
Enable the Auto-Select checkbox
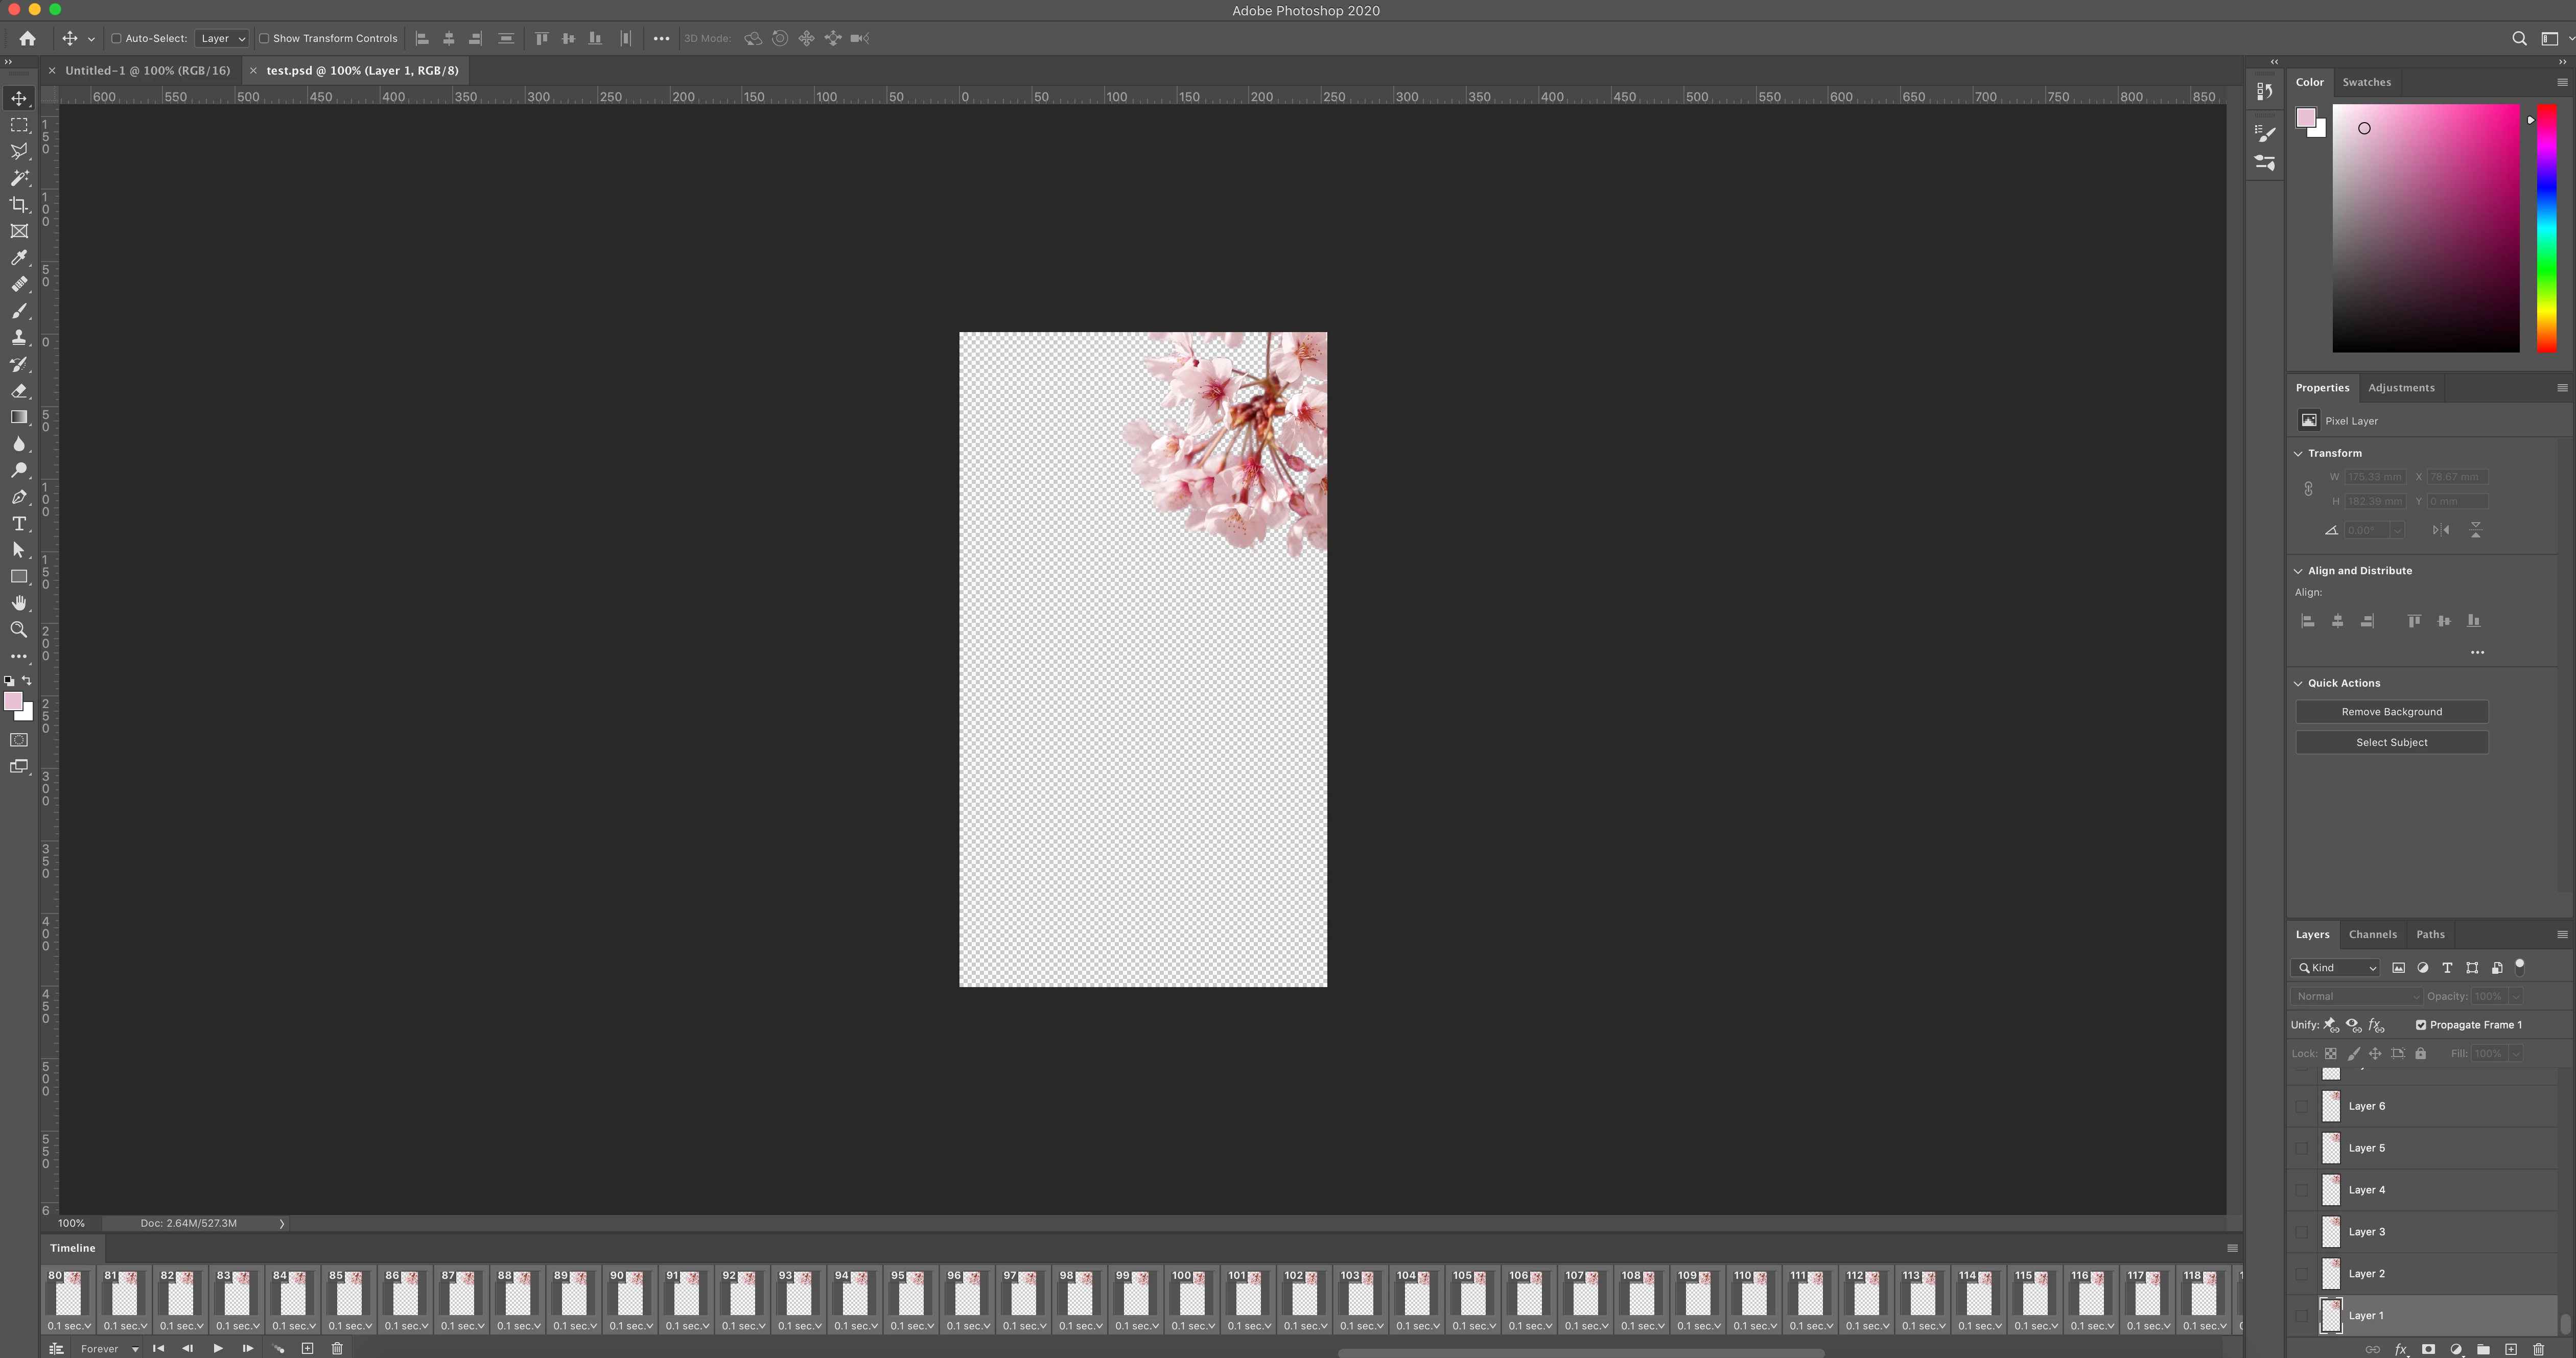pyautogui.click(x=116, y=38)
